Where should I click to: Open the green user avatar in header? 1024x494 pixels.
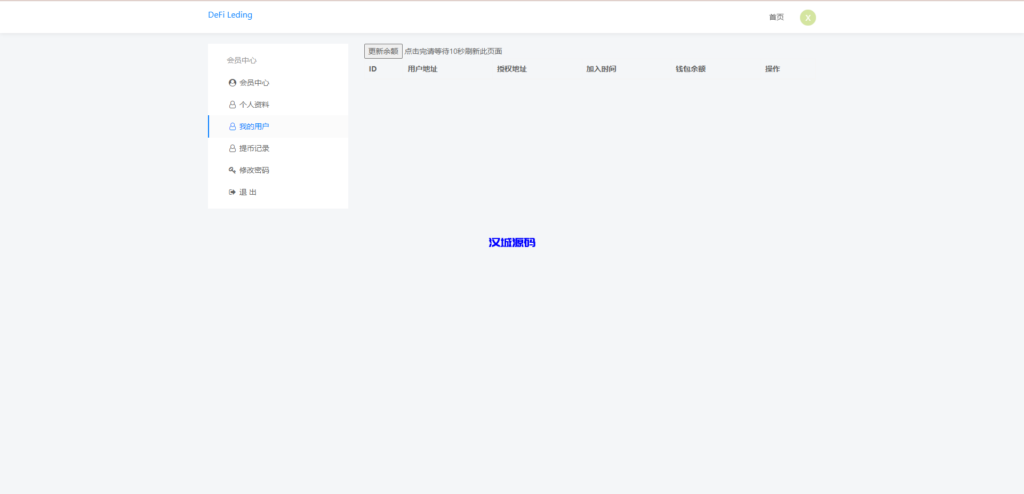coord(807,17)
